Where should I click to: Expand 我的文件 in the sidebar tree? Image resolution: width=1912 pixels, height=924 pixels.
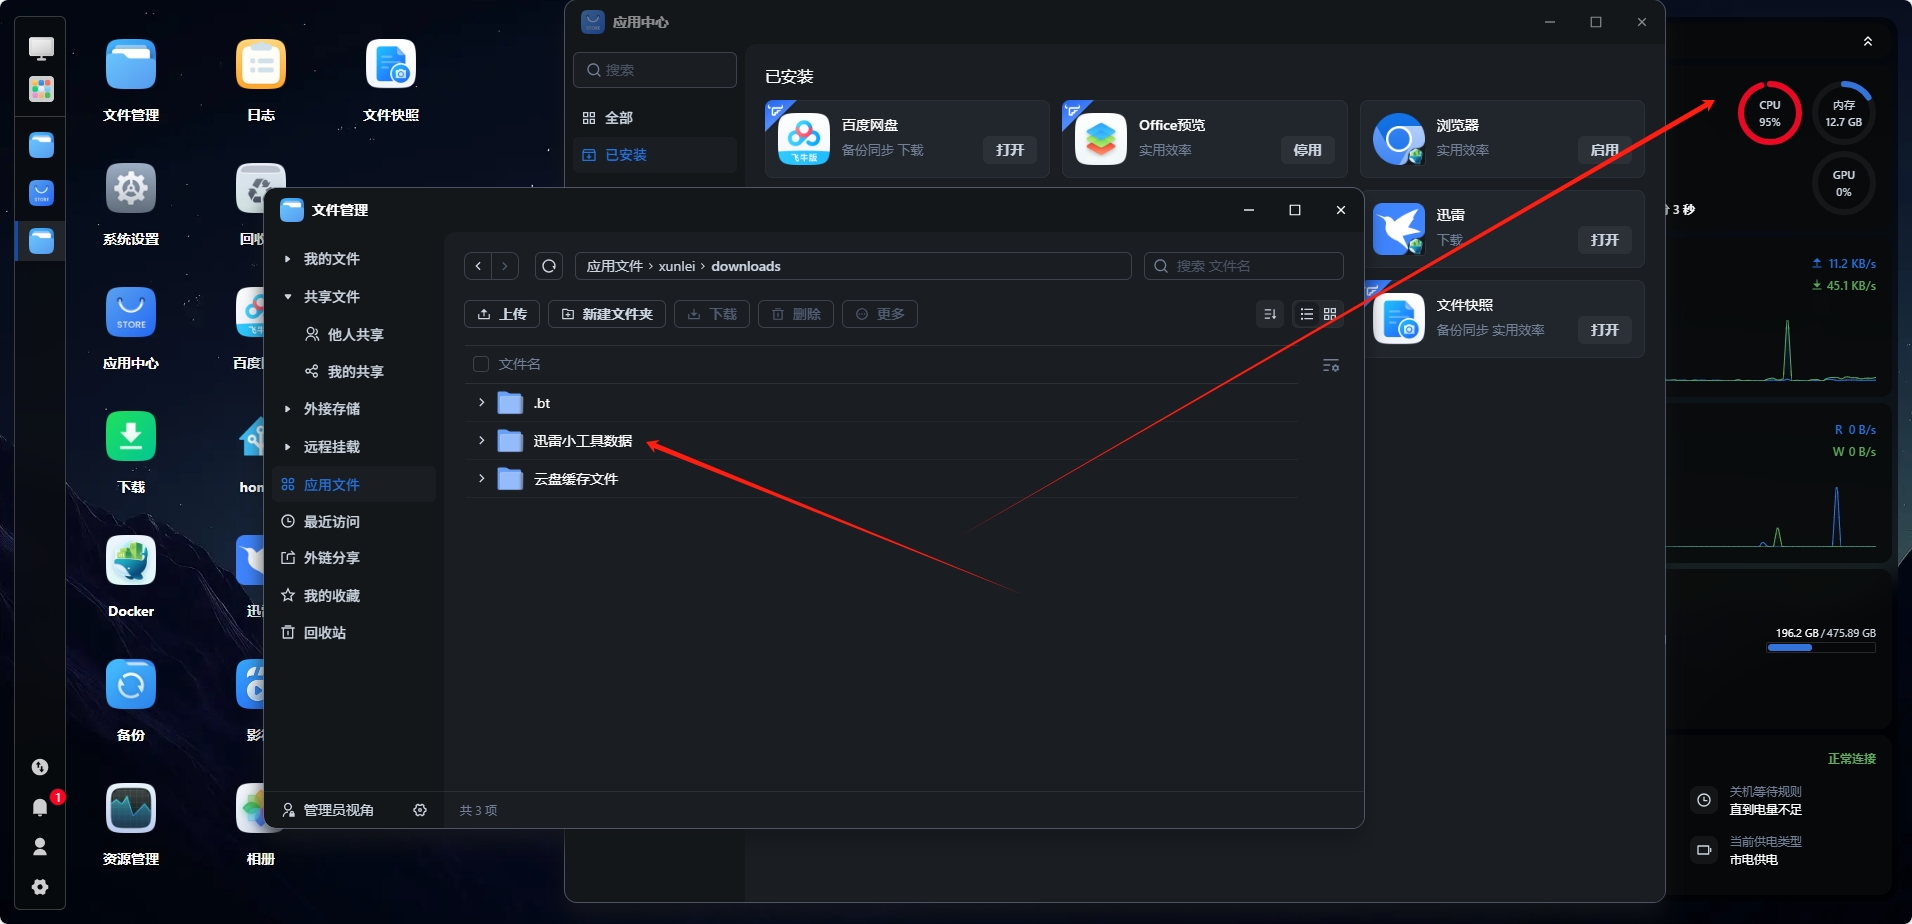tap(288, 259)
